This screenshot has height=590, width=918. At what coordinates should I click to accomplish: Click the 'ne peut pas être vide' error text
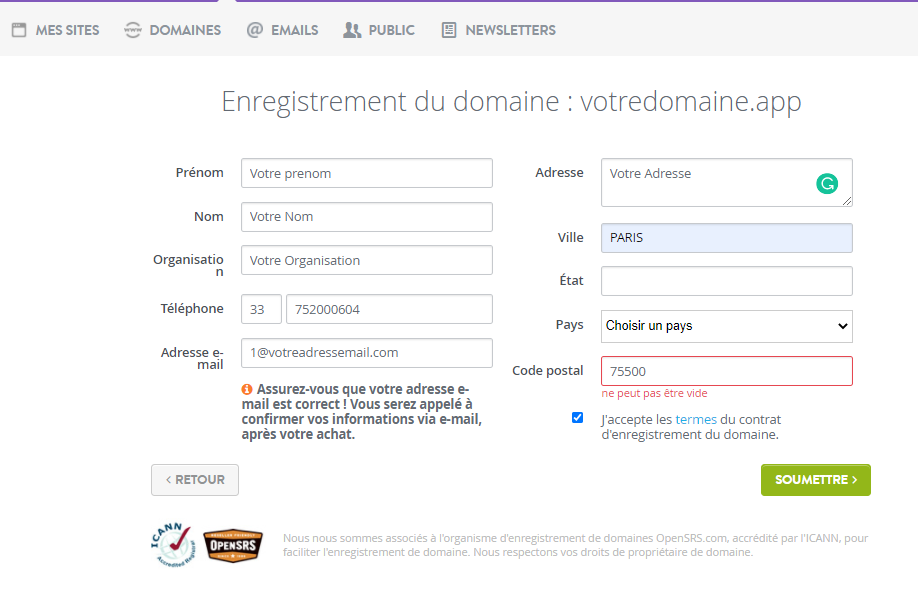[655, 393]
